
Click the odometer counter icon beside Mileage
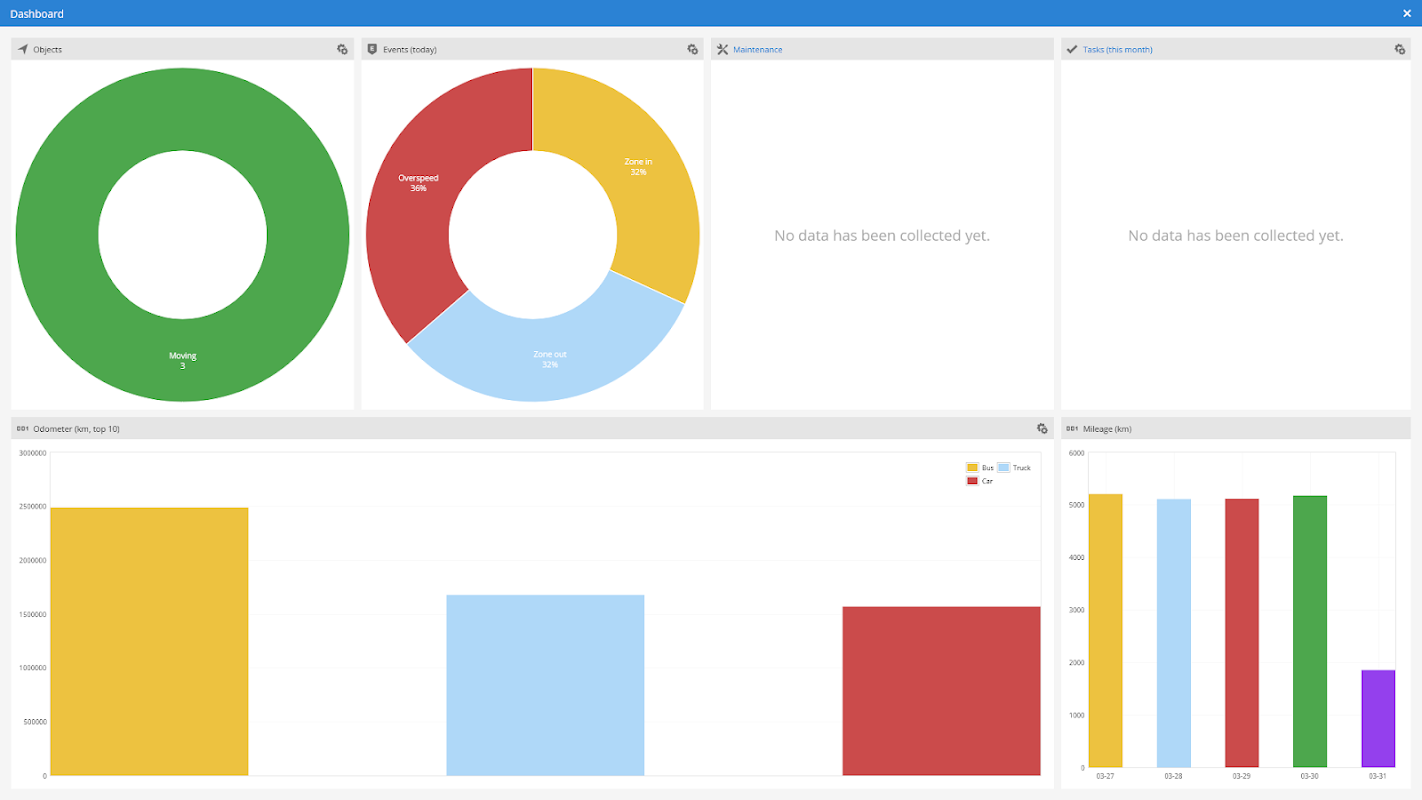(x=1072, y=428)
